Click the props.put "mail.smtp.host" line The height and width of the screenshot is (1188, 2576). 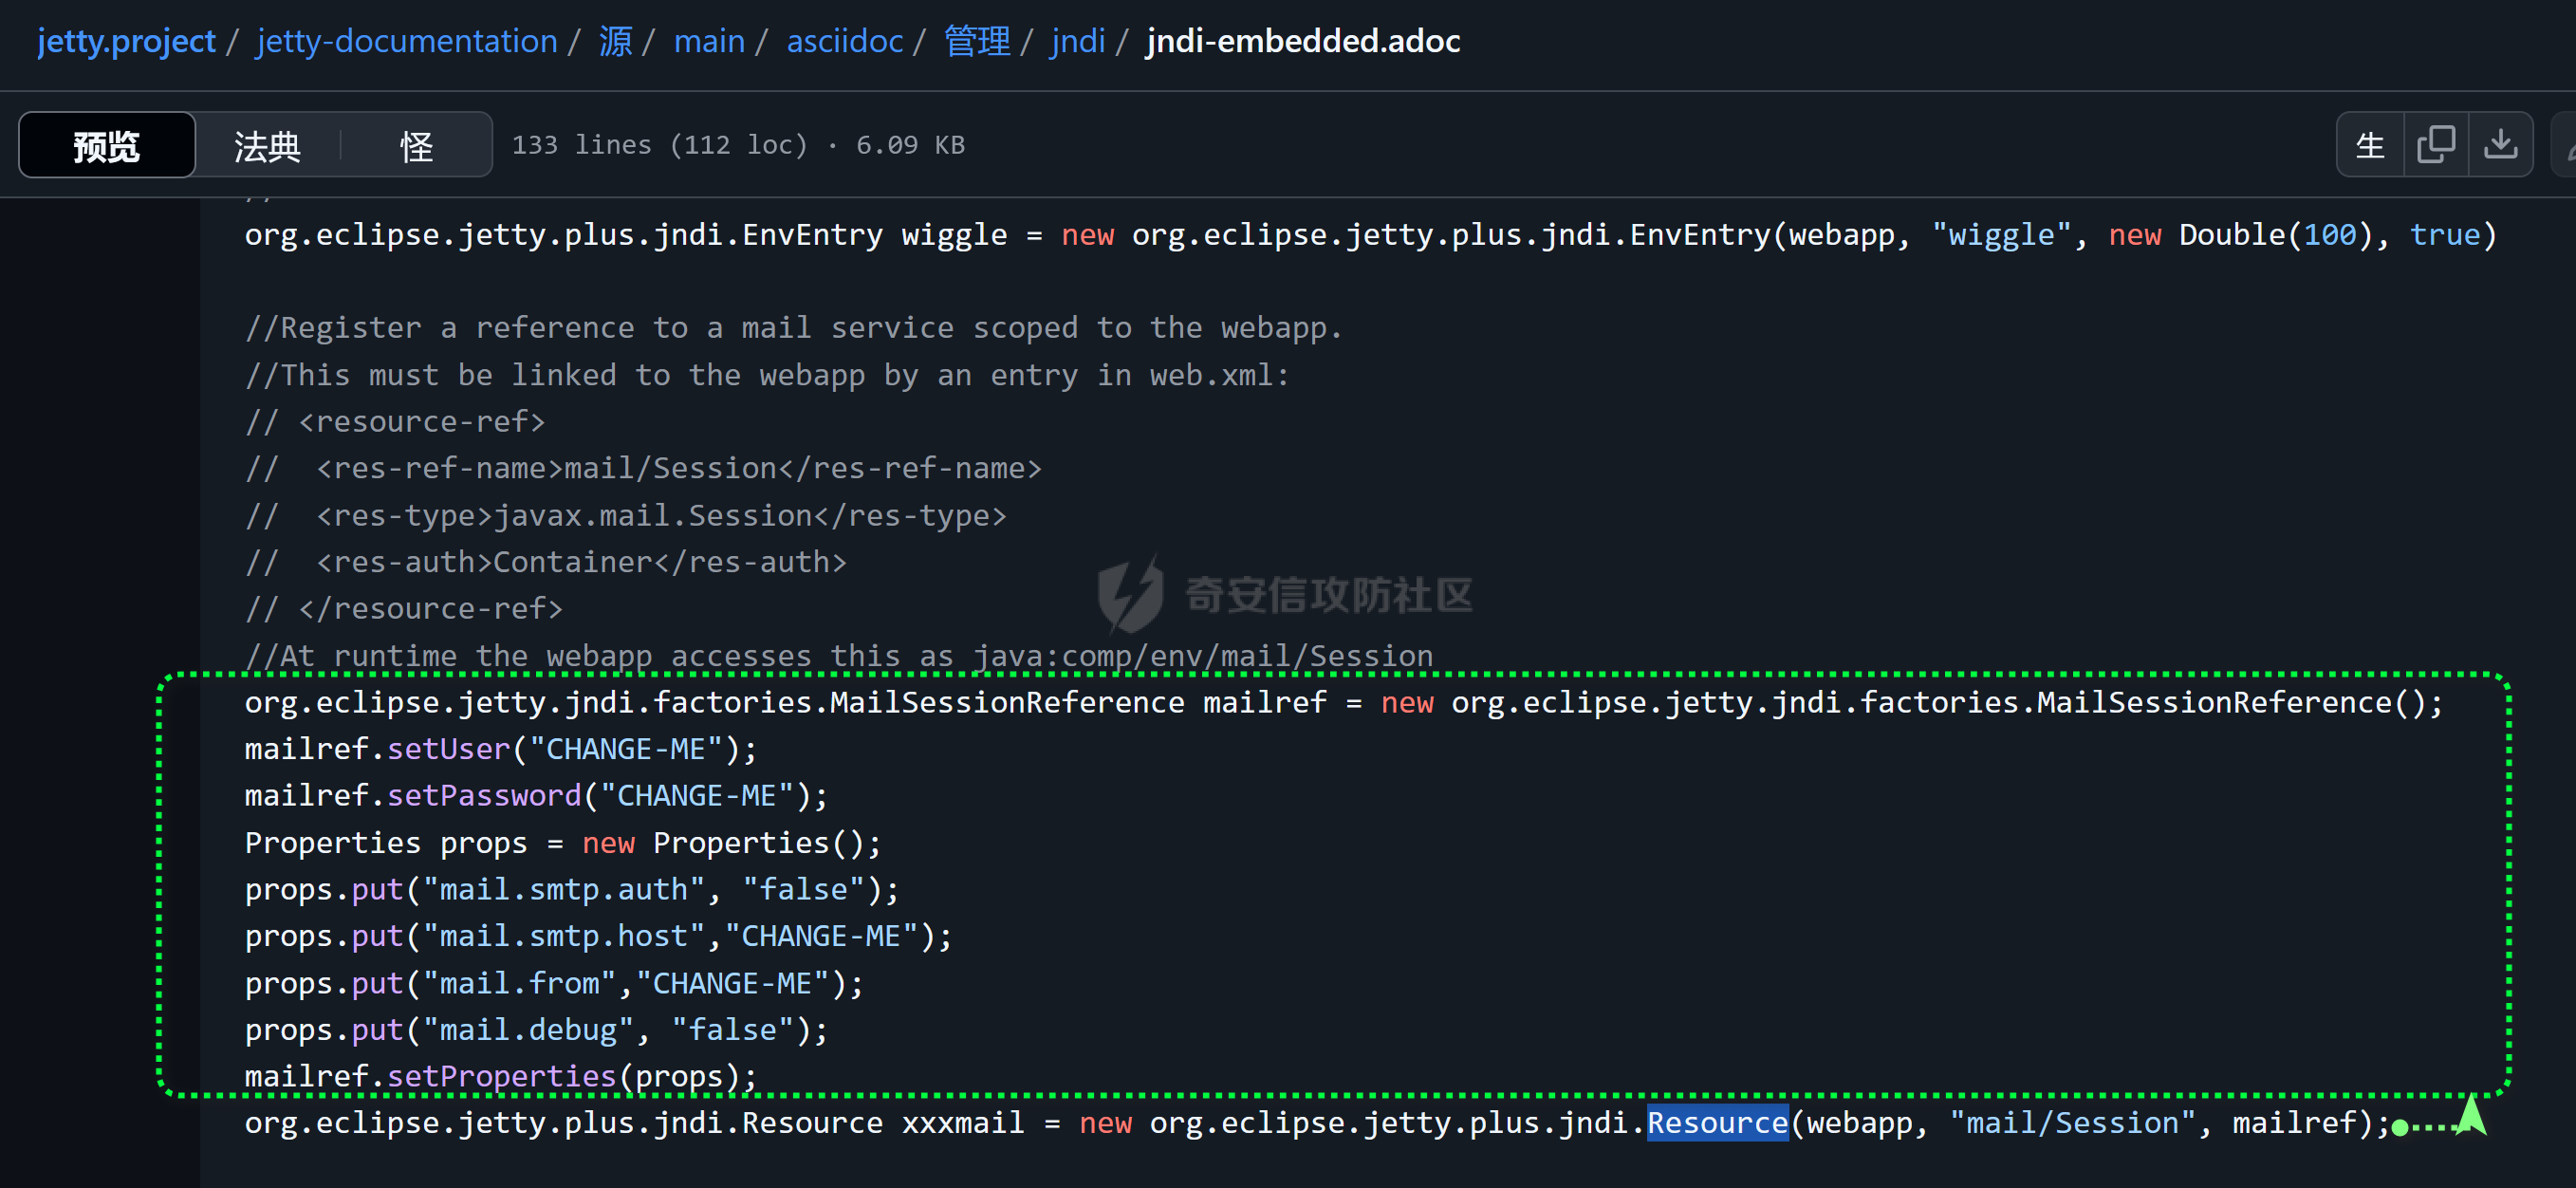[599, 936]
